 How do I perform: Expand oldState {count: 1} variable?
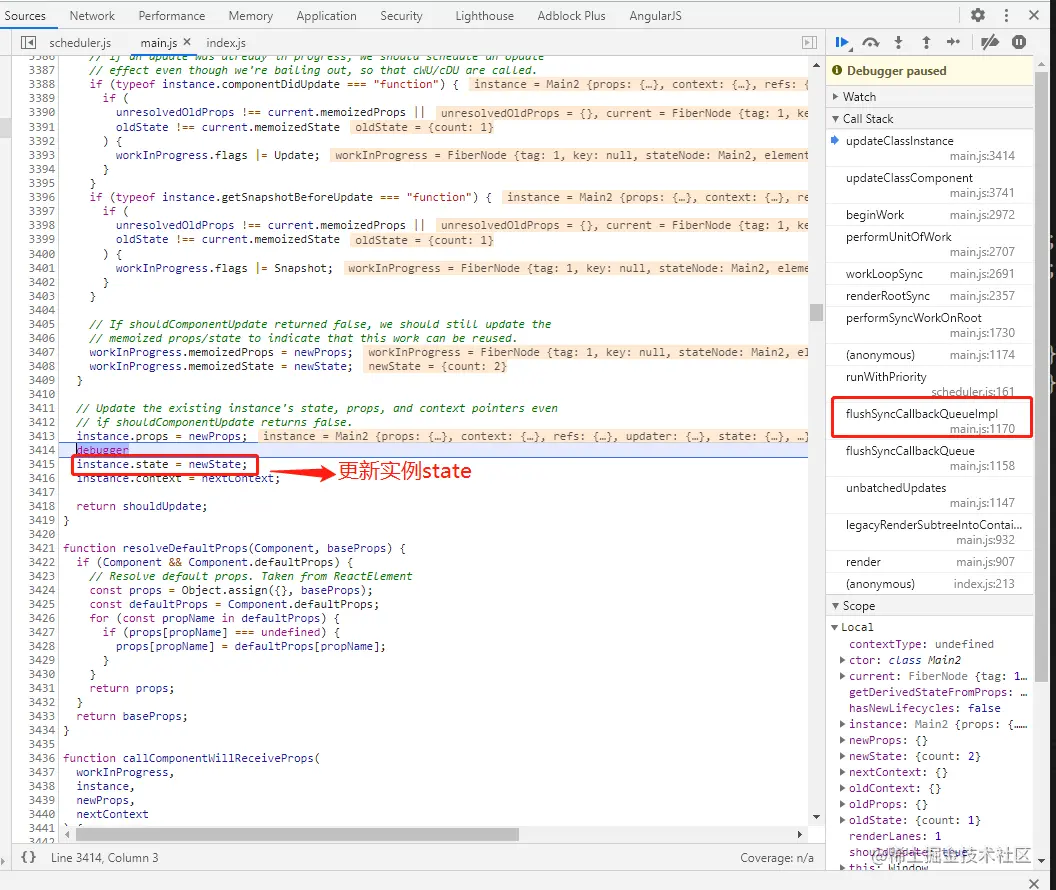(842, 820)
